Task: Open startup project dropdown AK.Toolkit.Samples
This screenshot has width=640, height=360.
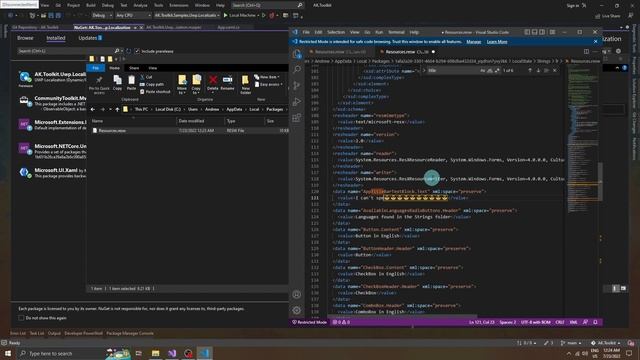Action: pyautogui.click(x=187, y=15)
